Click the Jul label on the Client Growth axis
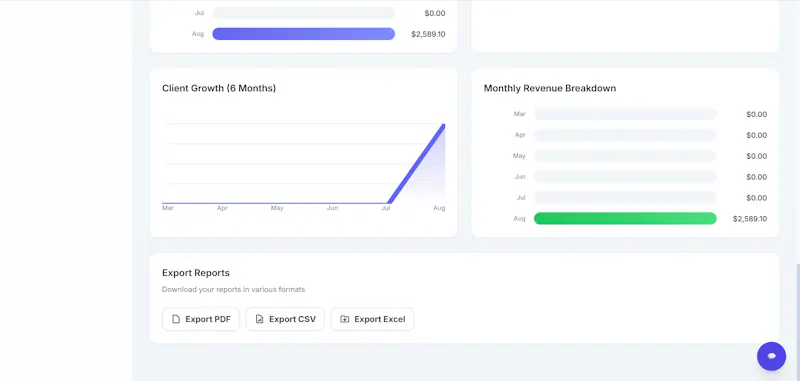 (x=386, y=208)
